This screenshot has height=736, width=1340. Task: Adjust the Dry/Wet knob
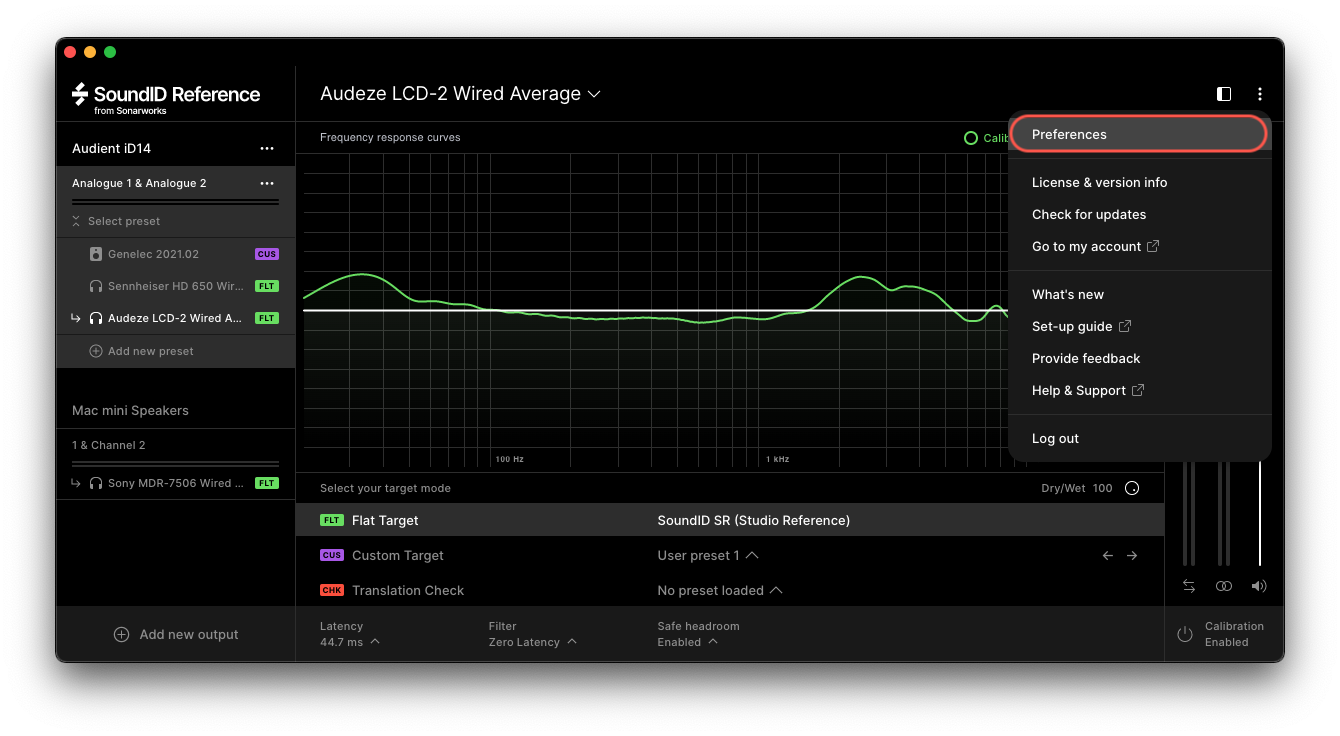point(1132,488)
